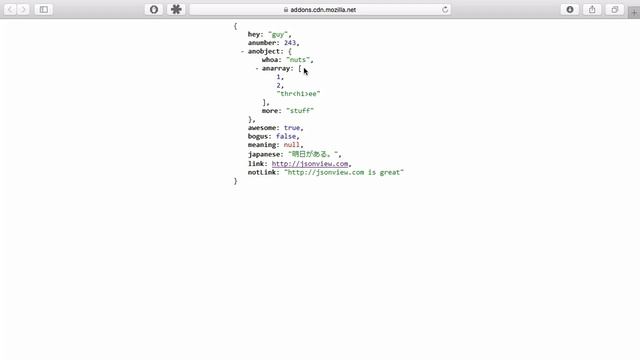
Task: Click array element 1 in anarray
Action: tap(278, 77)
